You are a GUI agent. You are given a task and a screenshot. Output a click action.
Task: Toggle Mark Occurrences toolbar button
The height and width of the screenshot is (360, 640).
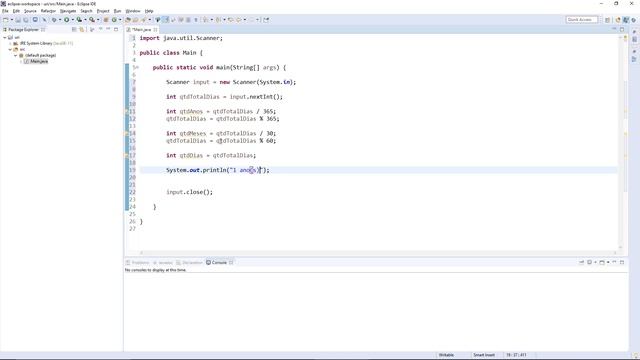[x=166, y=20]
